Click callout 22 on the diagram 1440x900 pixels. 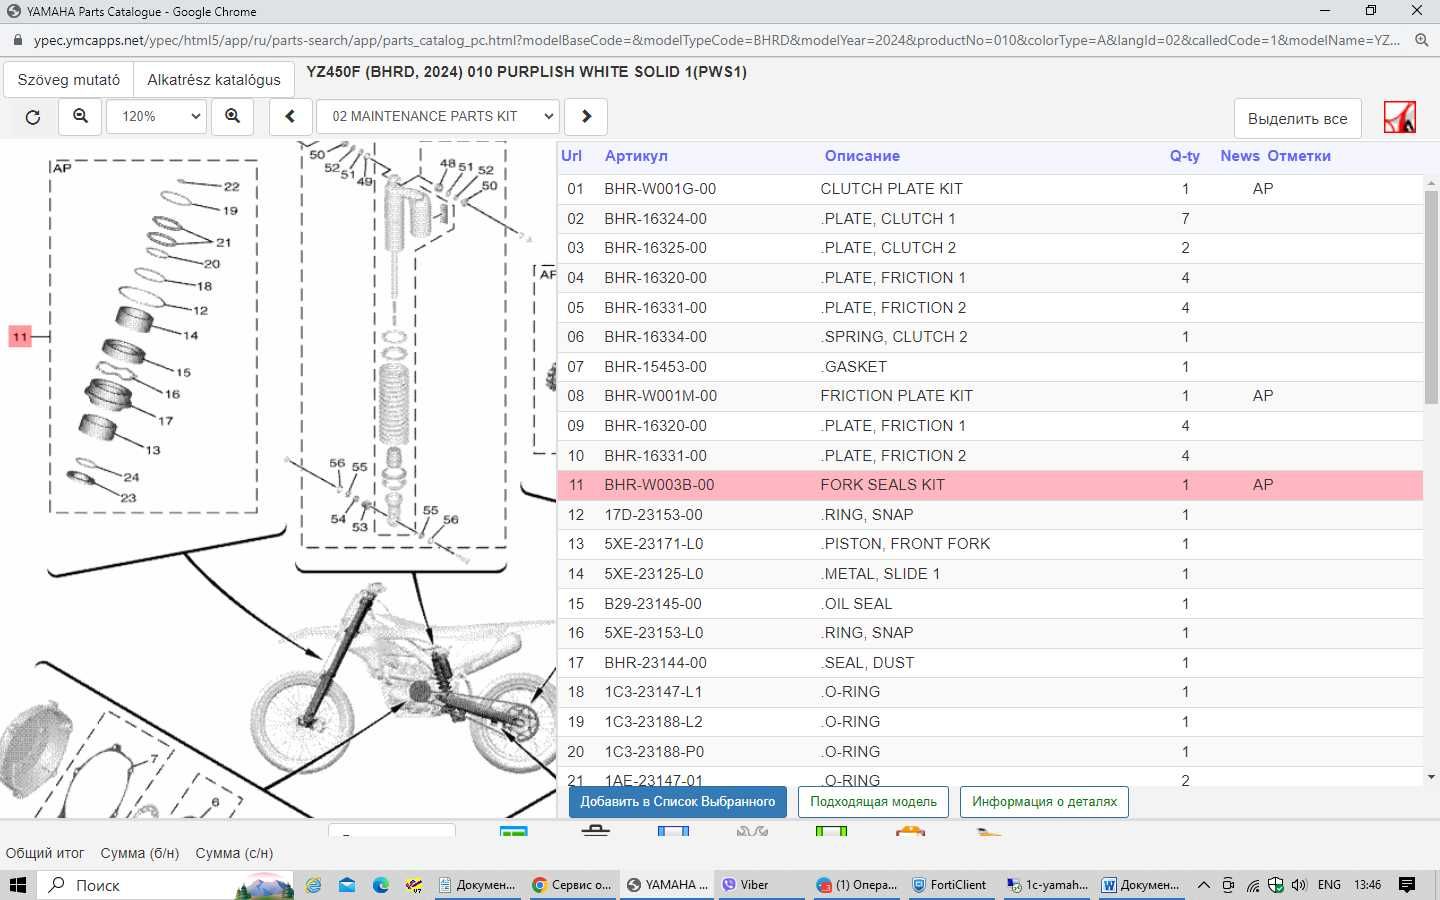pos(231,187)
